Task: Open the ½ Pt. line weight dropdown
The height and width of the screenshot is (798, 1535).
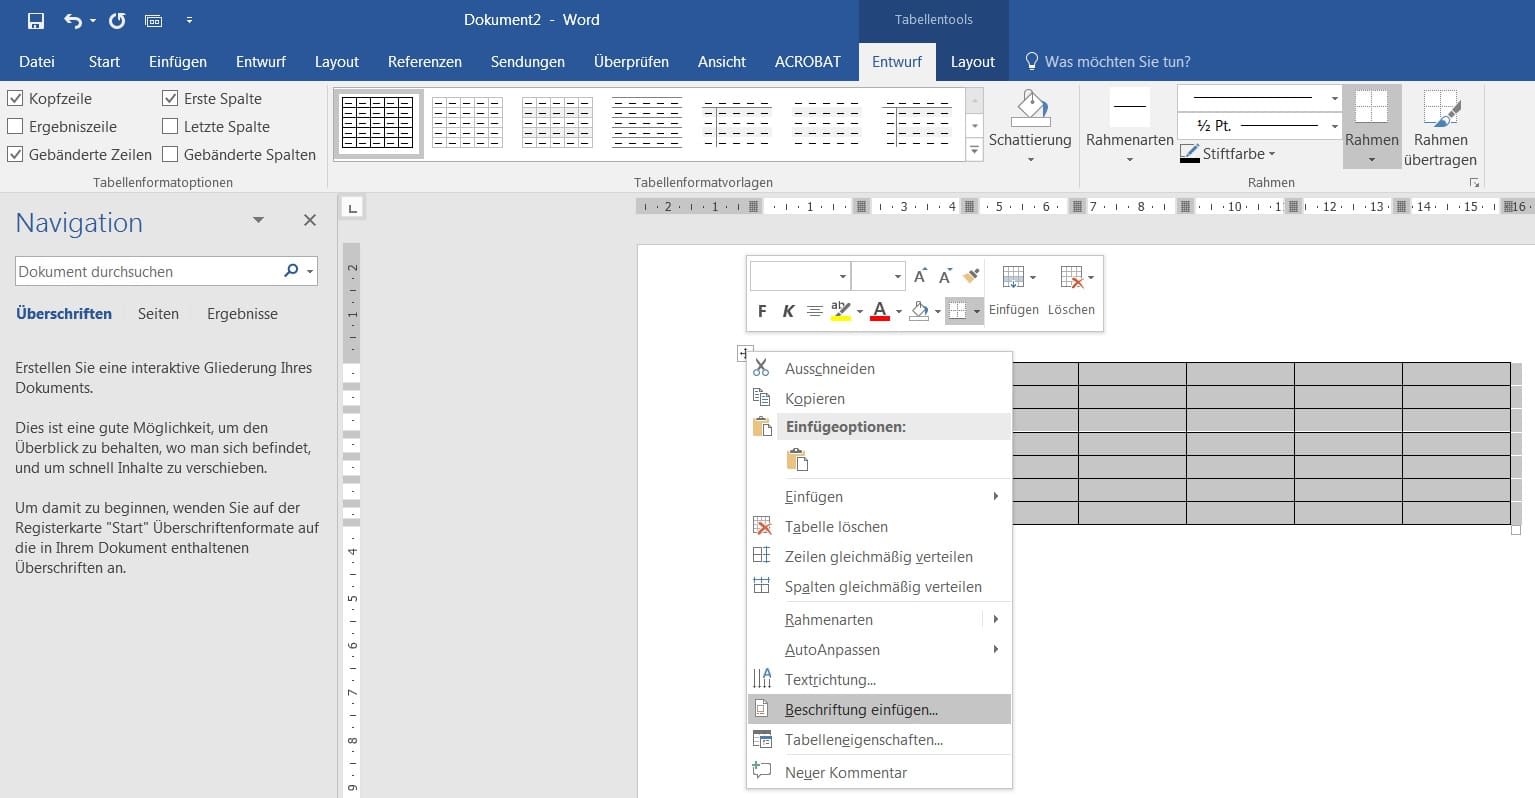Action: point(1334,126)
